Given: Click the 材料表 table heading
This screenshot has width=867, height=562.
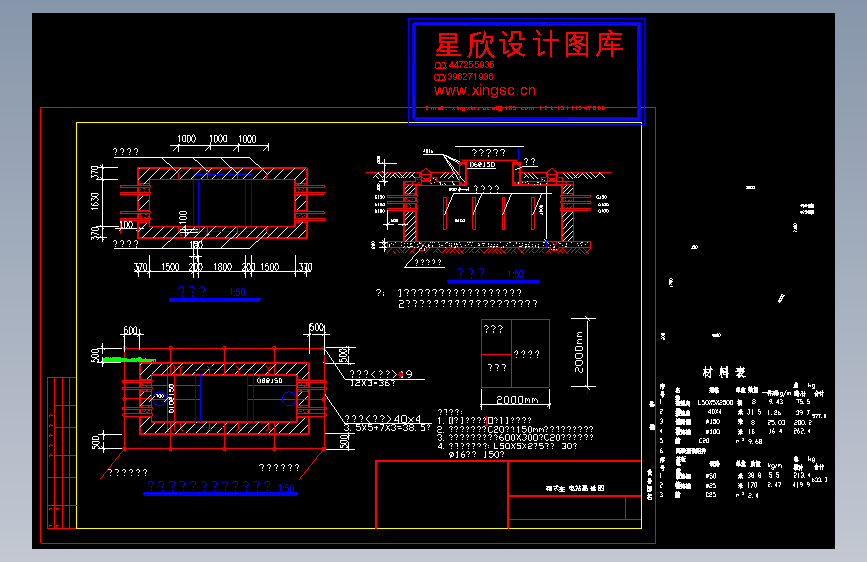Looking at the screenshot, I should click(x=724, y=372).
